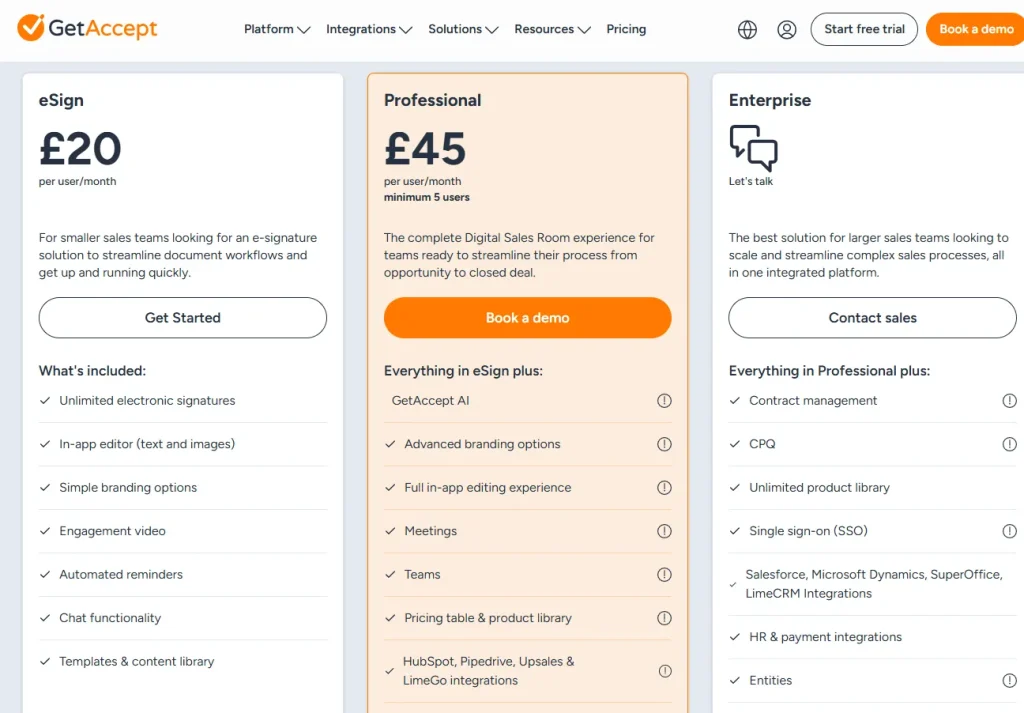Open the Resources menu
The width and height of the screenshot is (1024, 713).
click(x=552, y=29)
